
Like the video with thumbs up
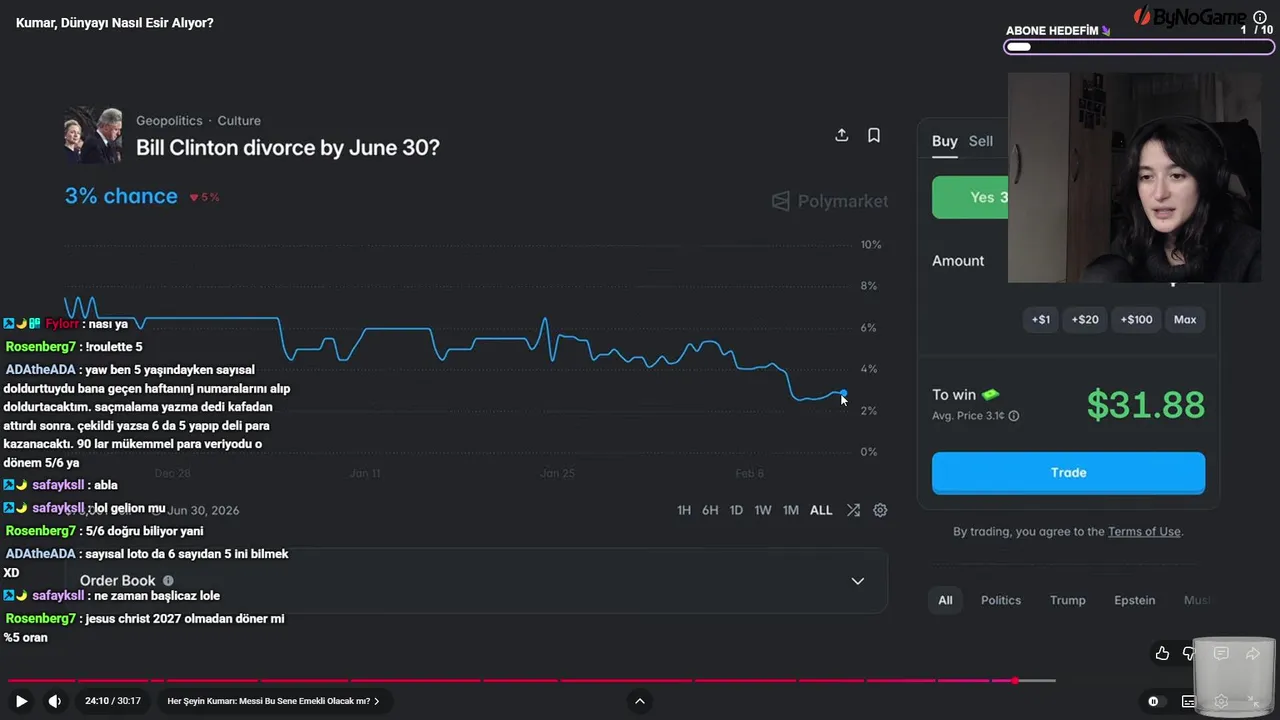pos(1162,653)
